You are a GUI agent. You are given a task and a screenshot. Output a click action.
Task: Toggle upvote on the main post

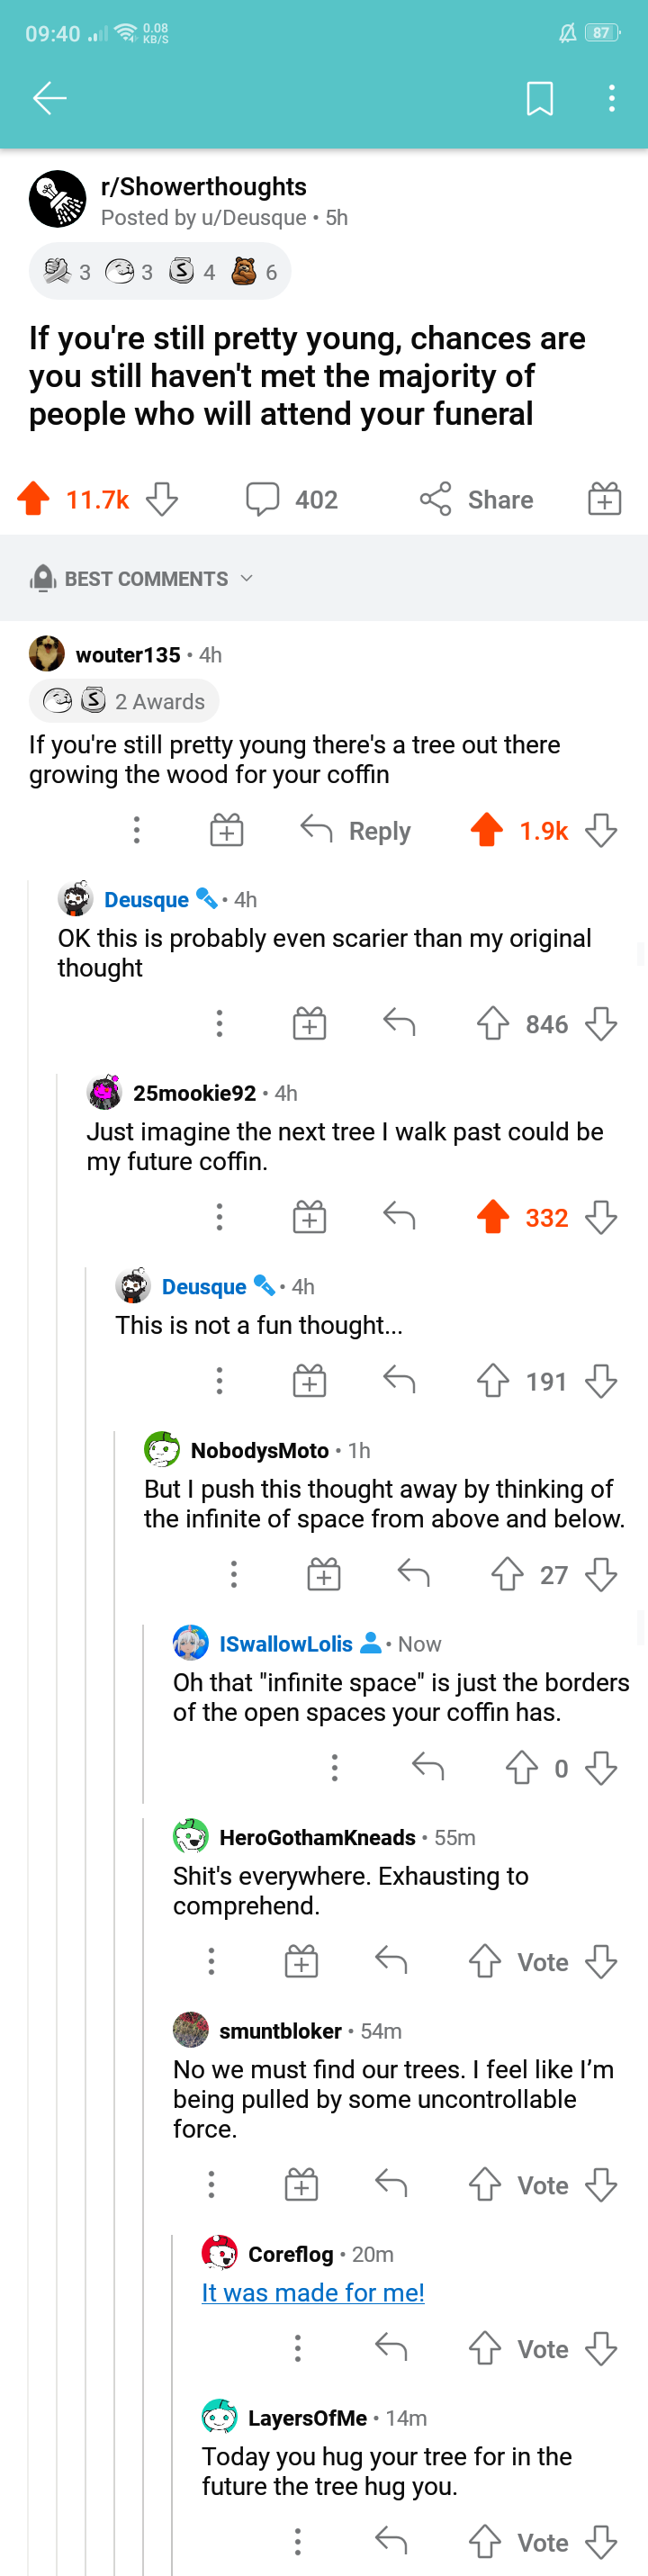(34, 498)
